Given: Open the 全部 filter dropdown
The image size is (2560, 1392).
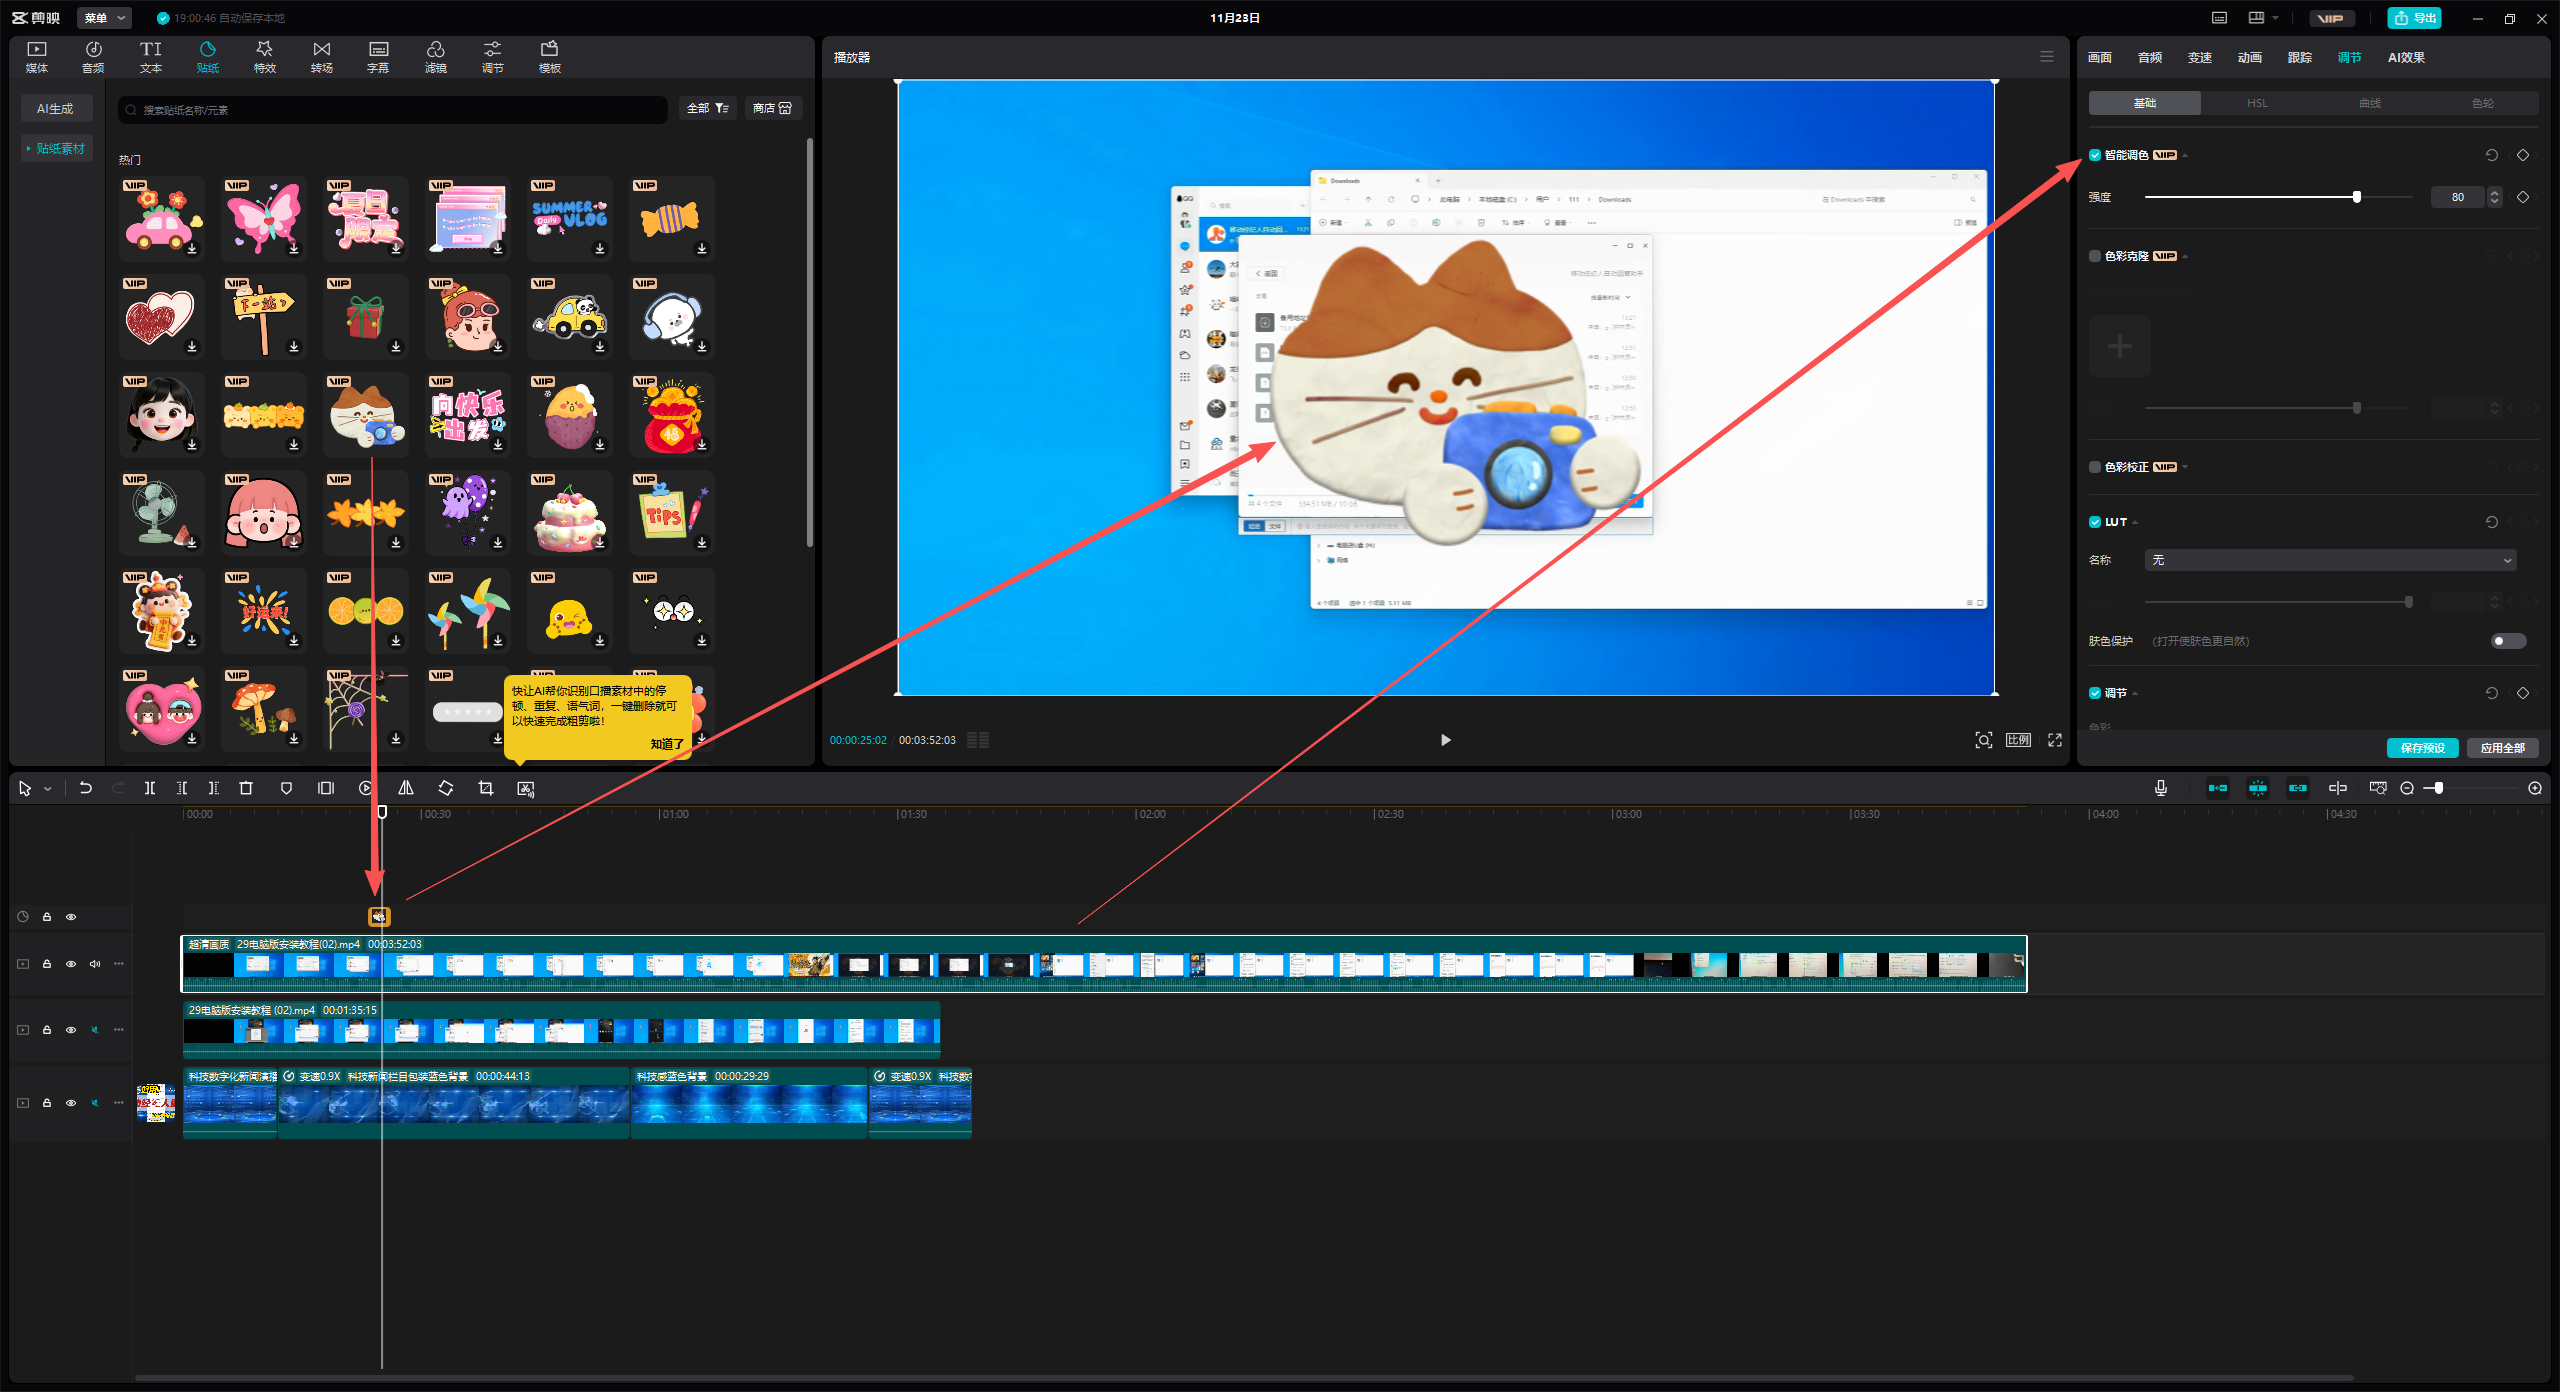Looking at the screenshot, I should (707, 108).
